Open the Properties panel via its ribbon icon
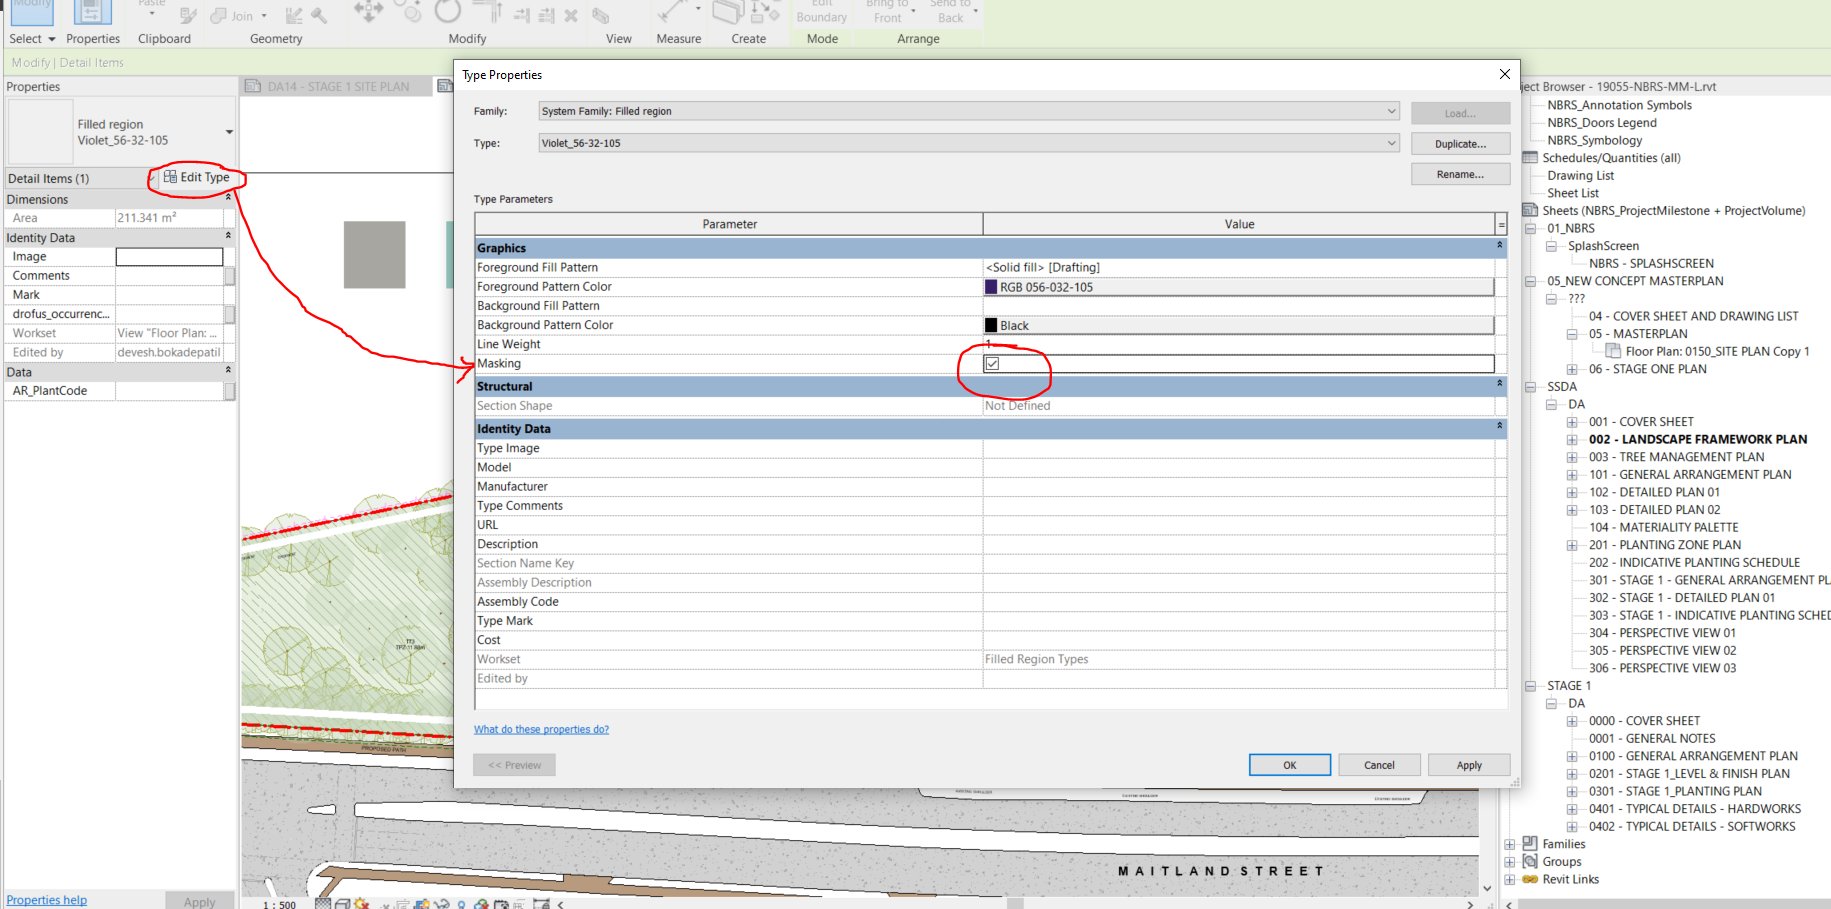Screen dimensions: 1831x909 92,14
